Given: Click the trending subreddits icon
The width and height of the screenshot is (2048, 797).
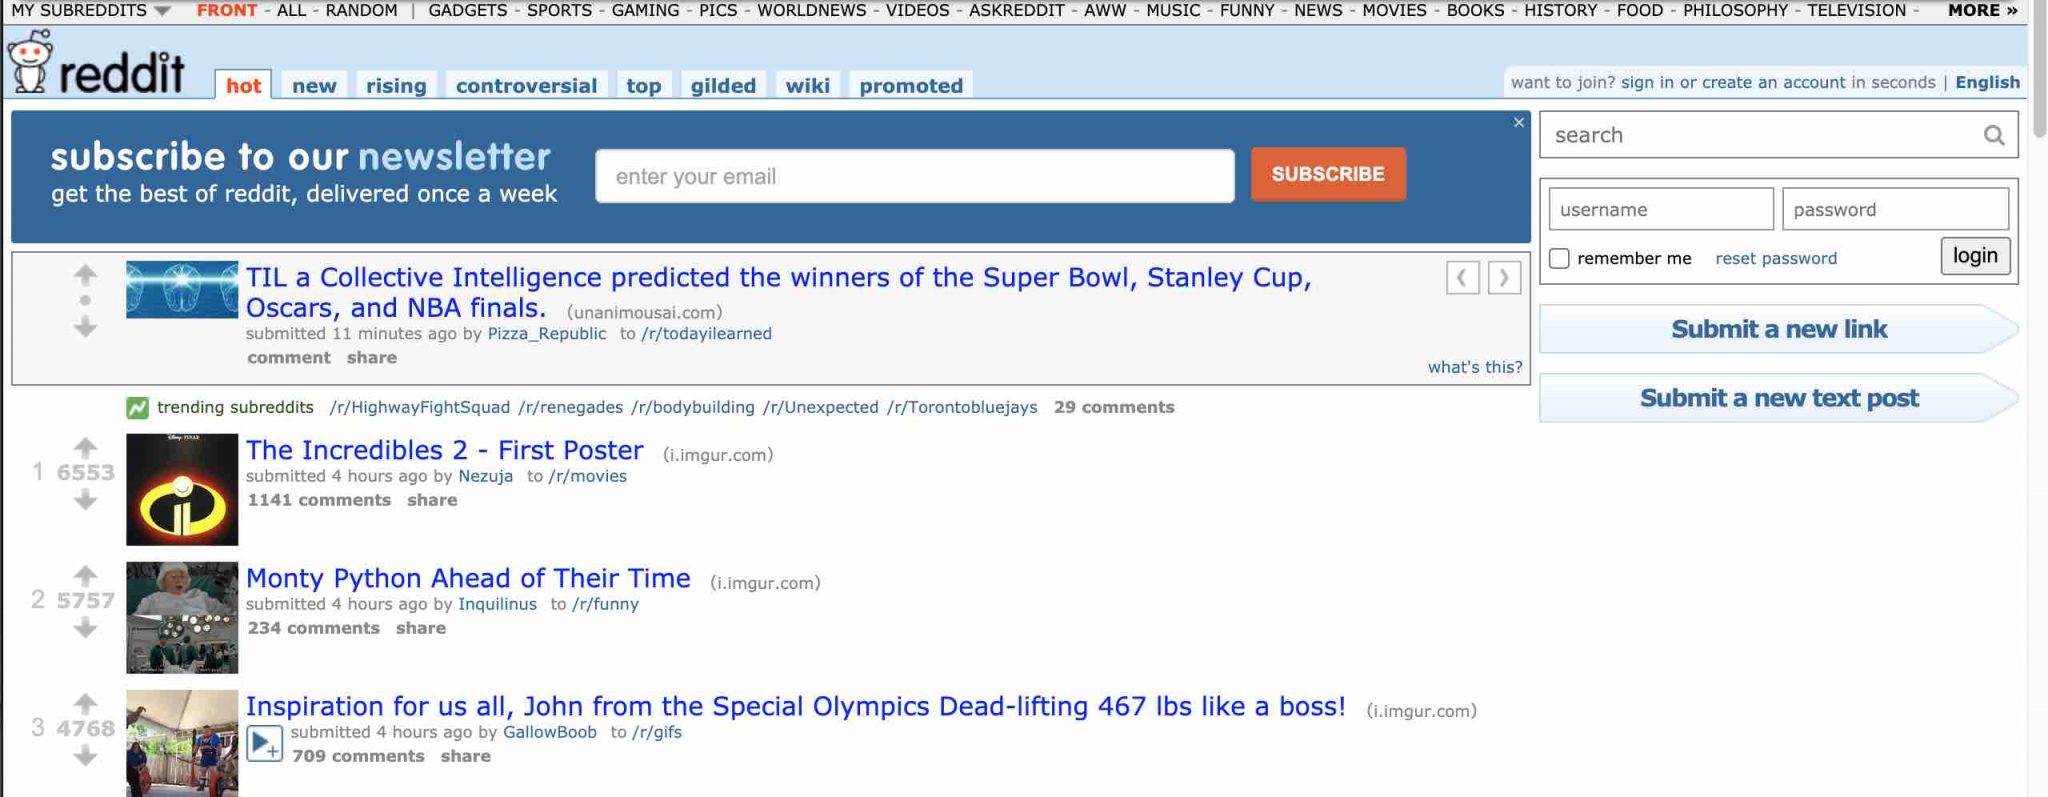Looking at the screenshot, I should point(136,407).
